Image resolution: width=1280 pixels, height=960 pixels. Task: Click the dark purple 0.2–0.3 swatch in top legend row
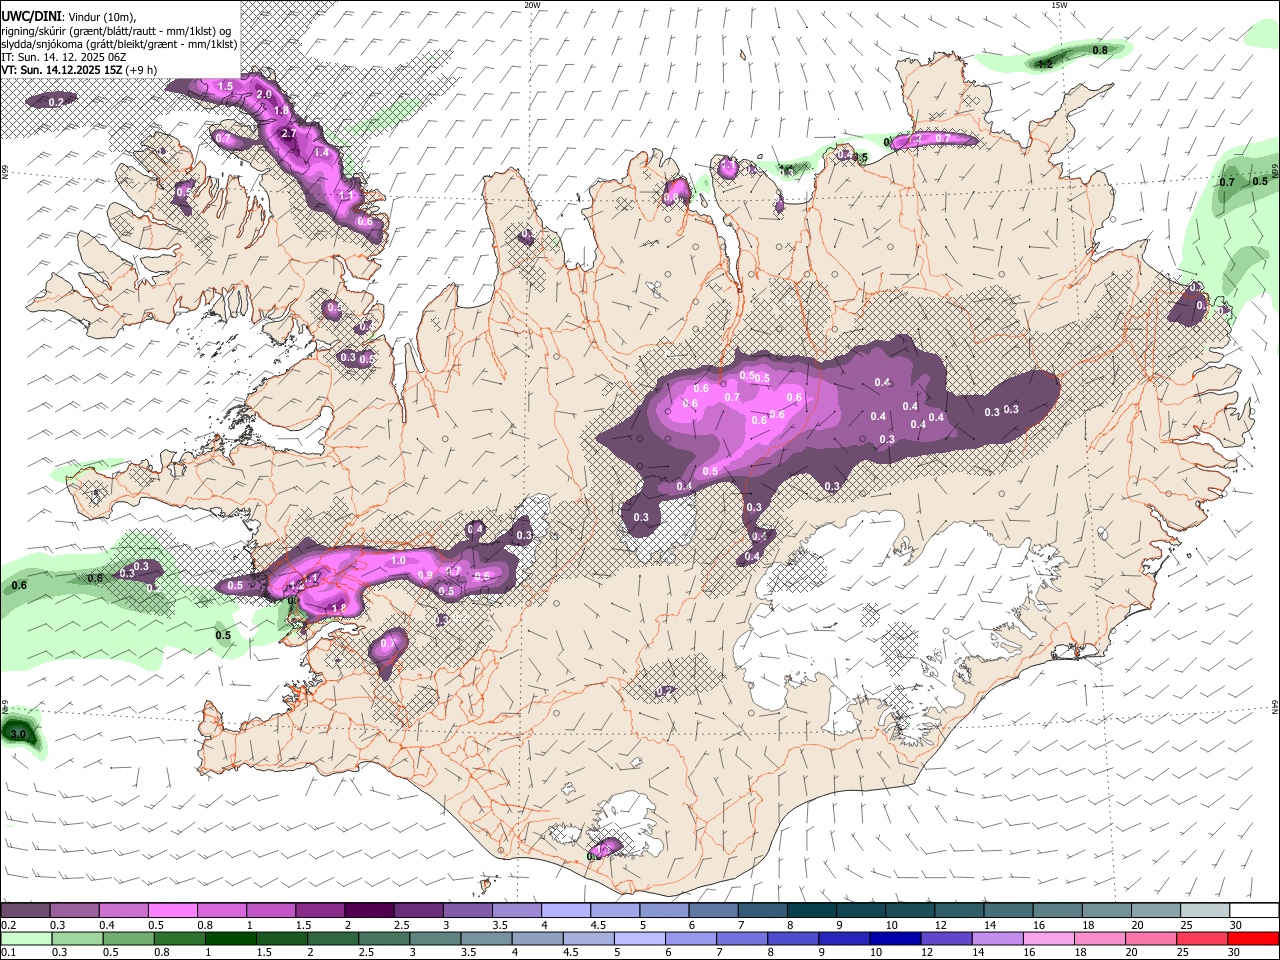[25, 910]
